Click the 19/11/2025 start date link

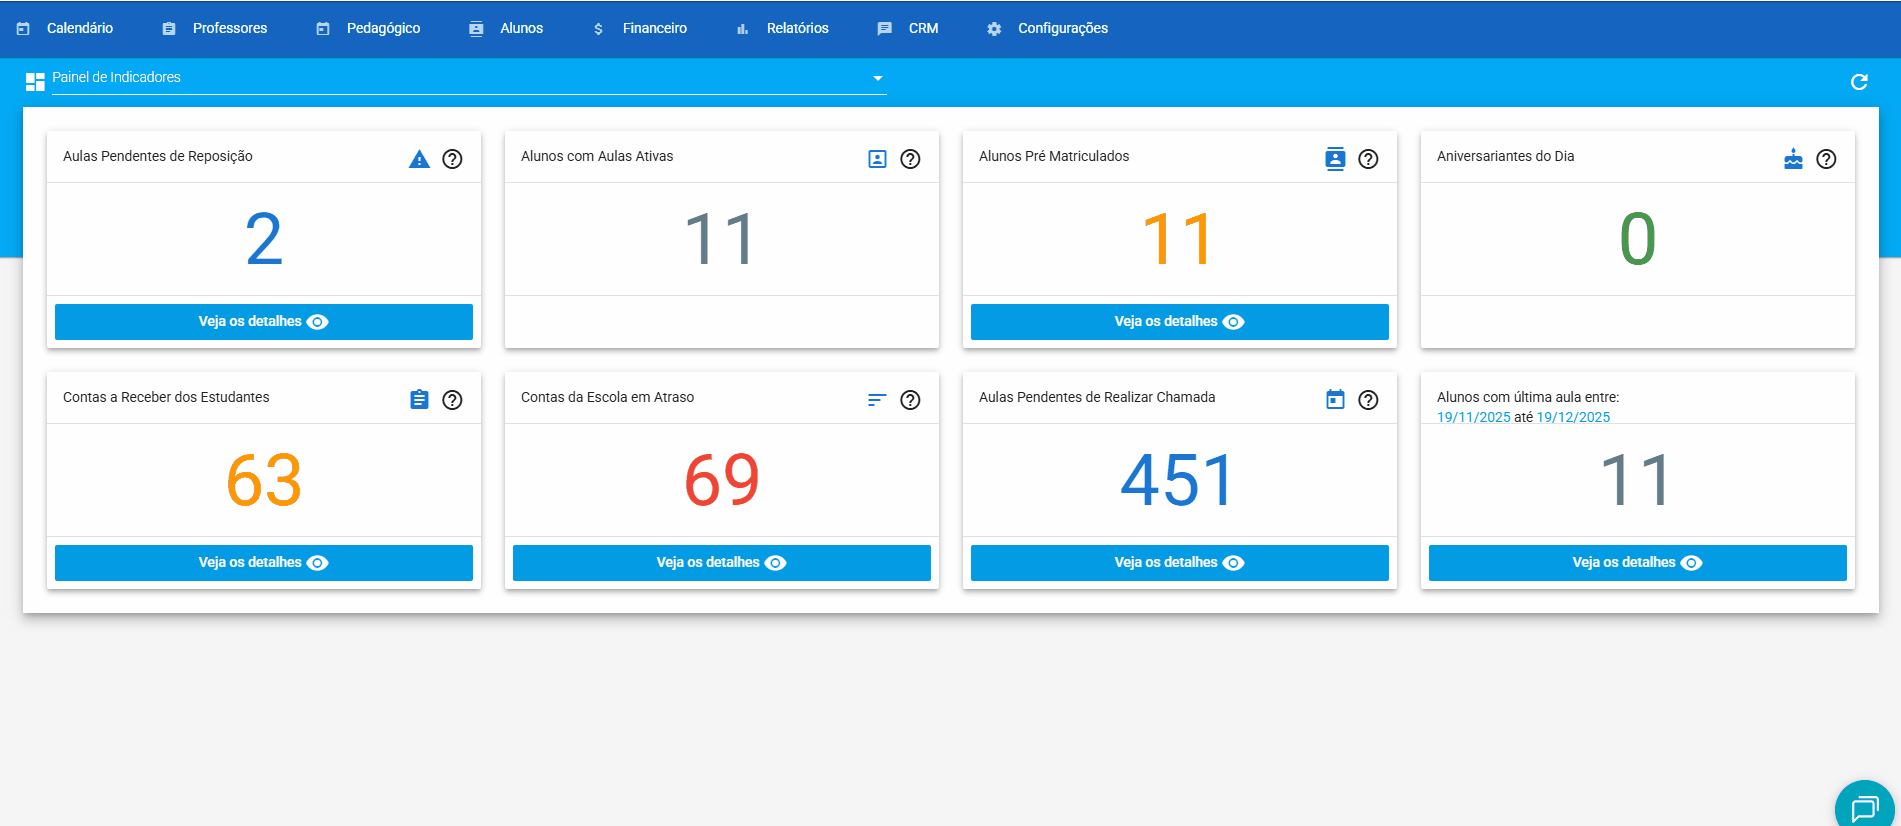(1473, 417)
